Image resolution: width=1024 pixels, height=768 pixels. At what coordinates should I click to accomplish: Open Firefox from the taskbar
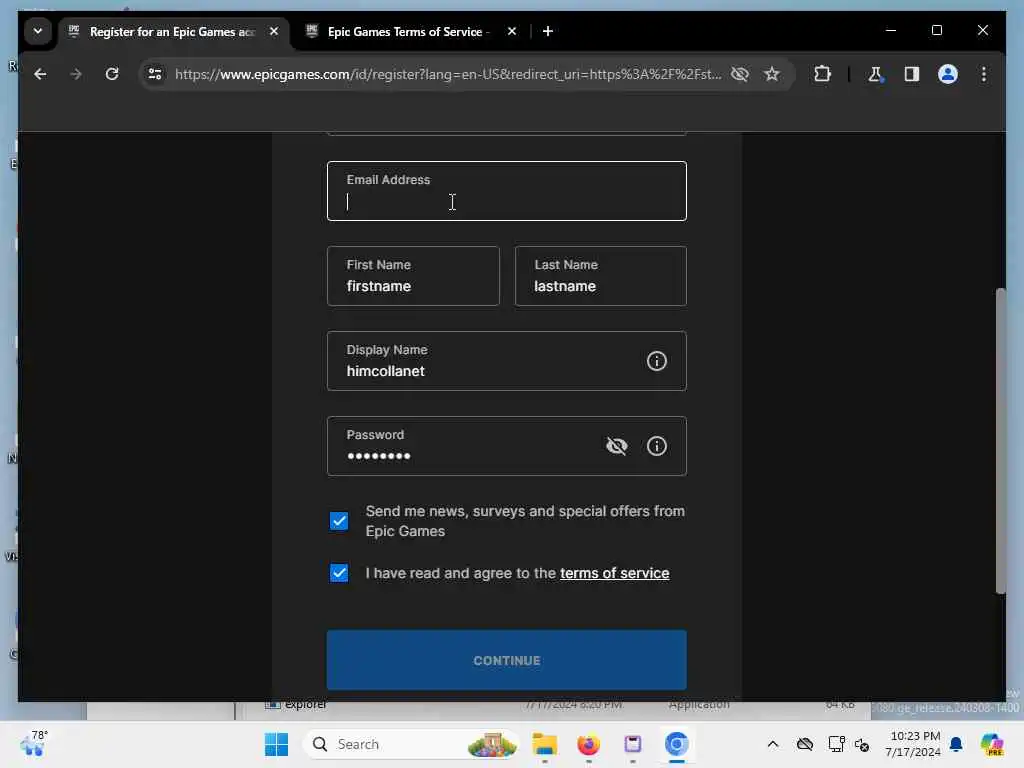coord(588,744)
